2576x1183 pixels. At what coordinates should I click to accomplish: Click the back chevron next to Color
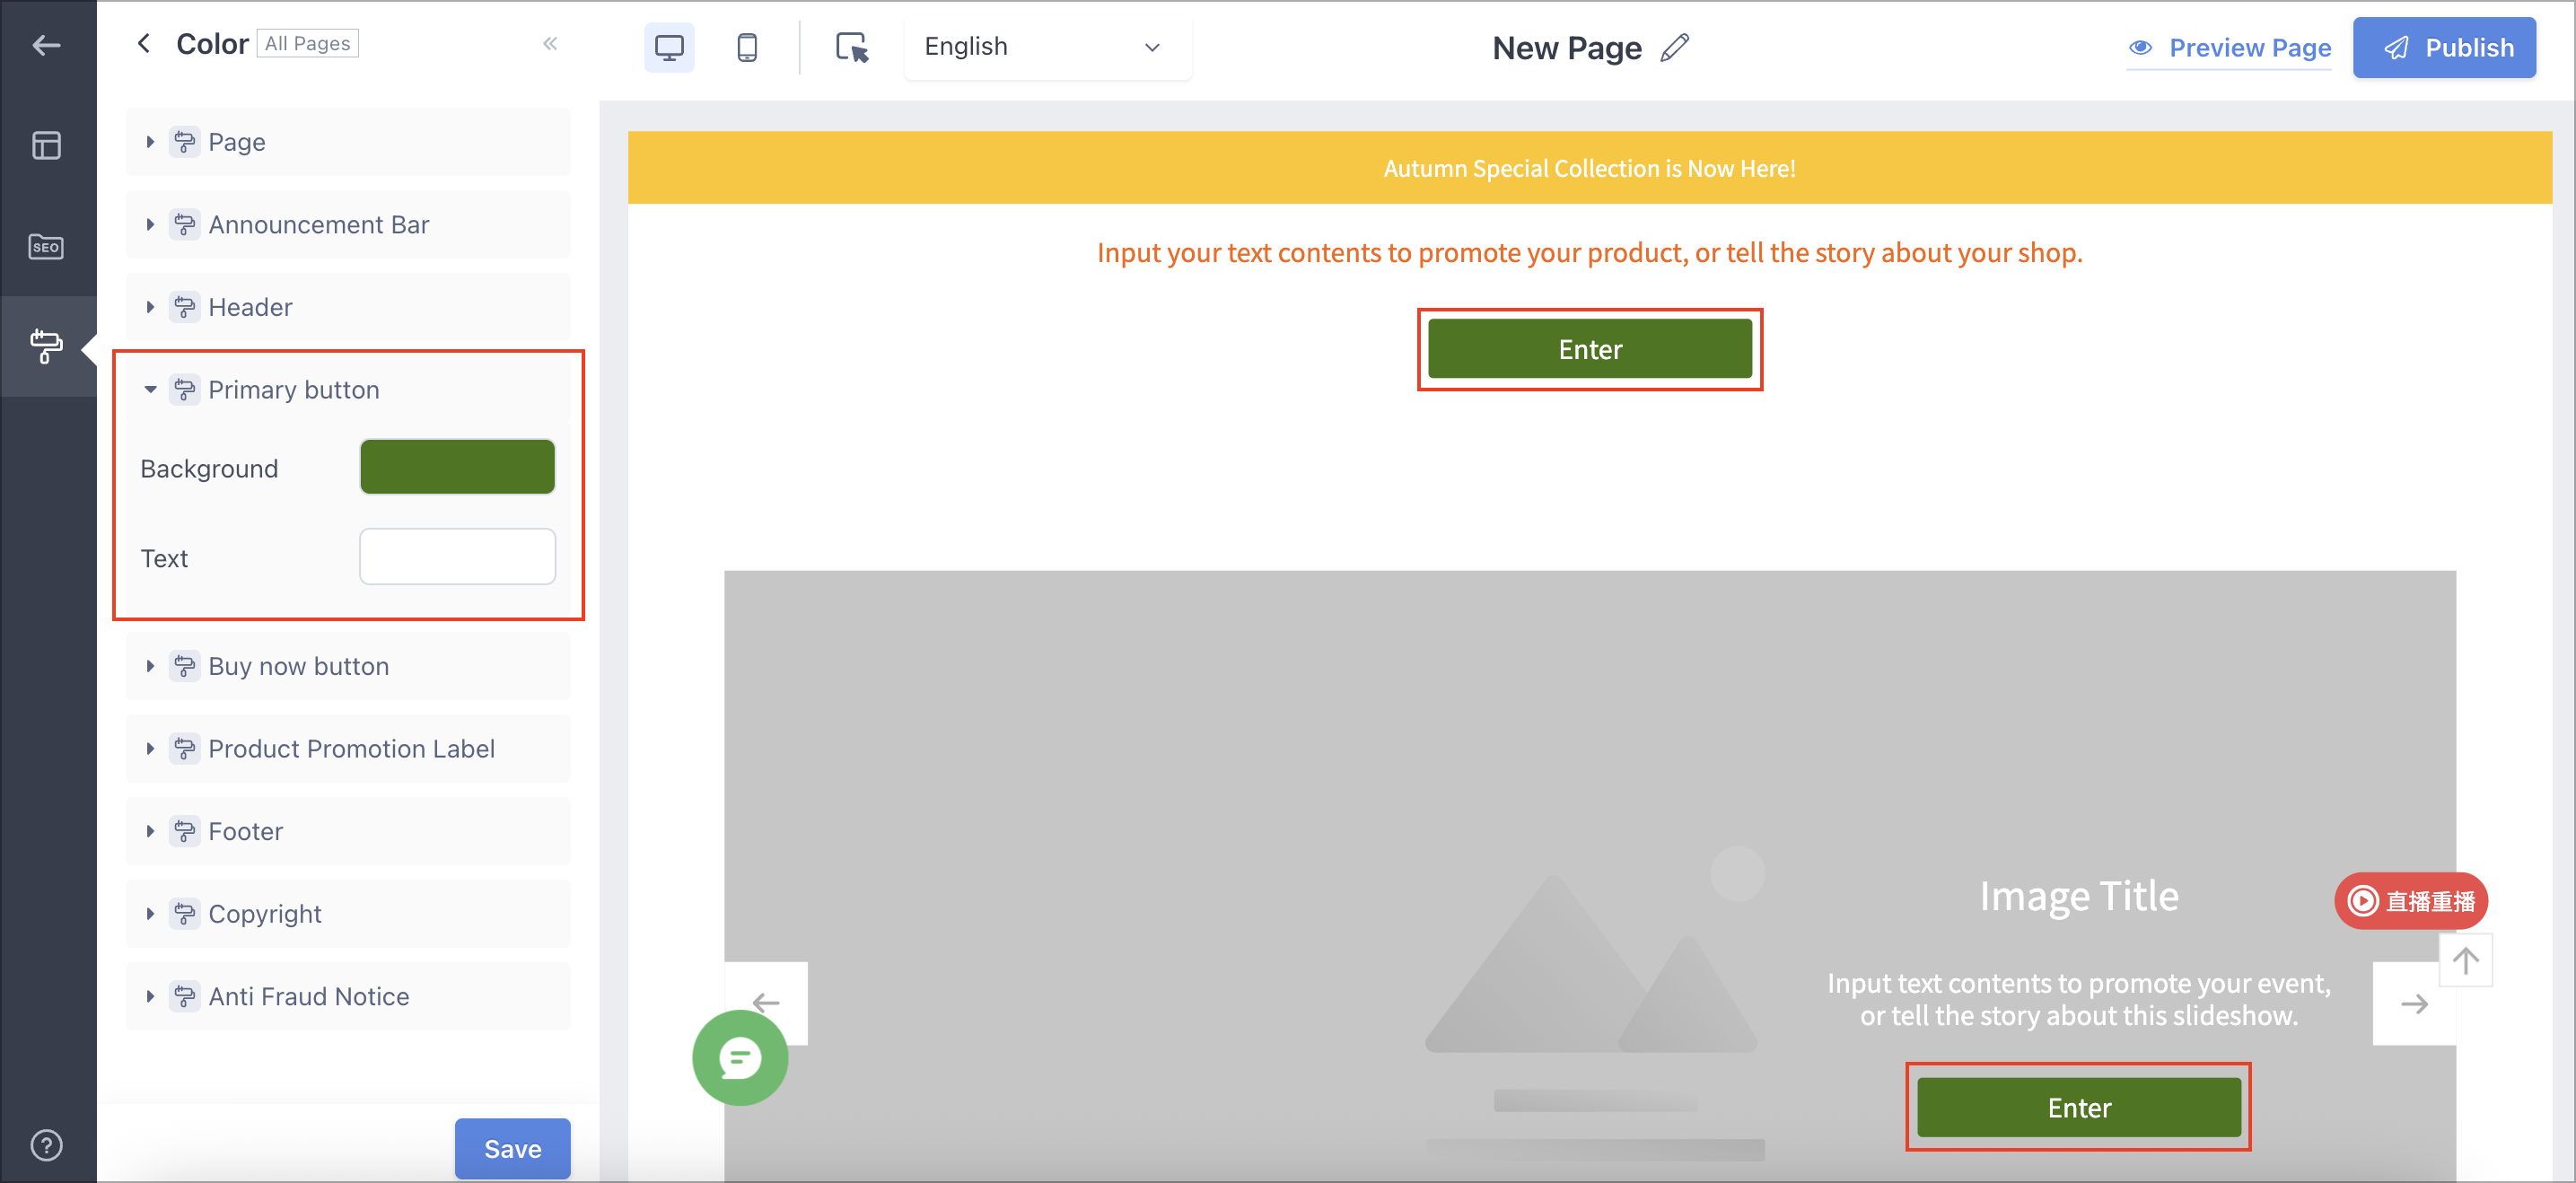[x=144, y=43]
